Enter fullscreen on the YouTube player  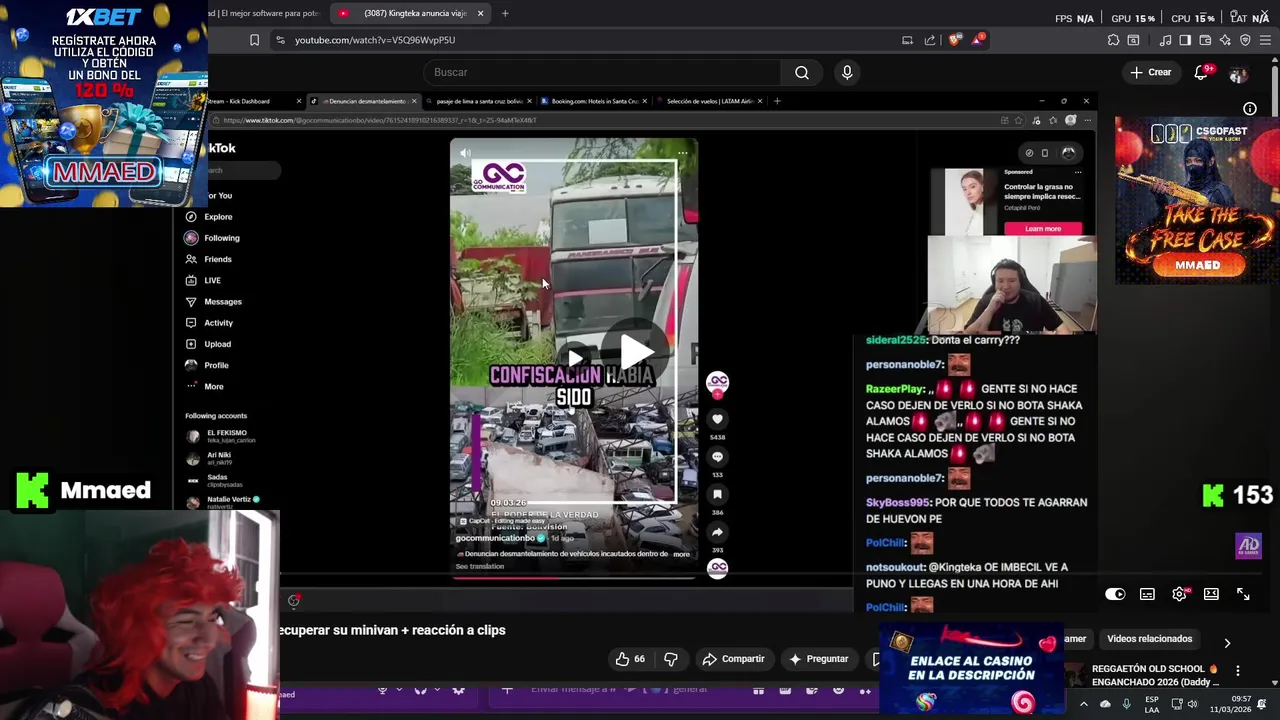click(1243, 594)
